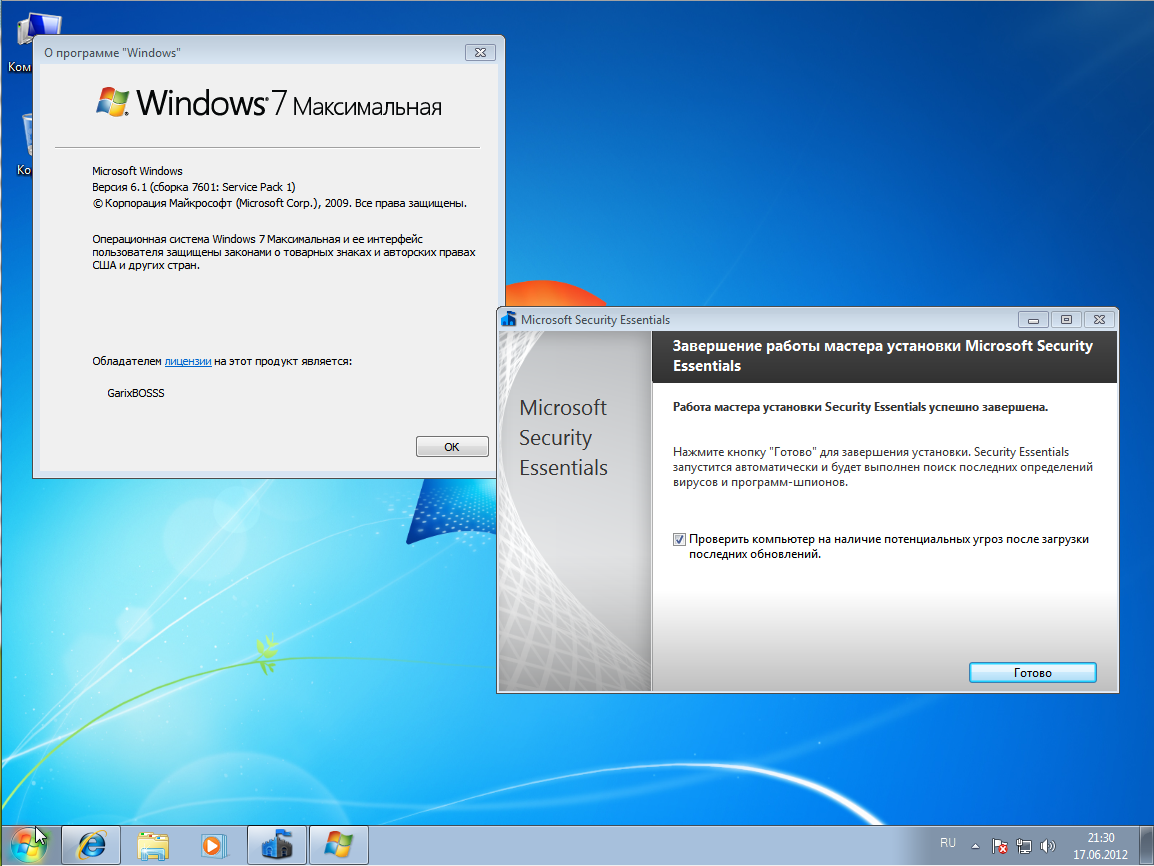Maximize the Microsoft Security Essentials window
The width and height of the screenshot is (1154, 866).
pyautogui.click(x=1066, y=319)
